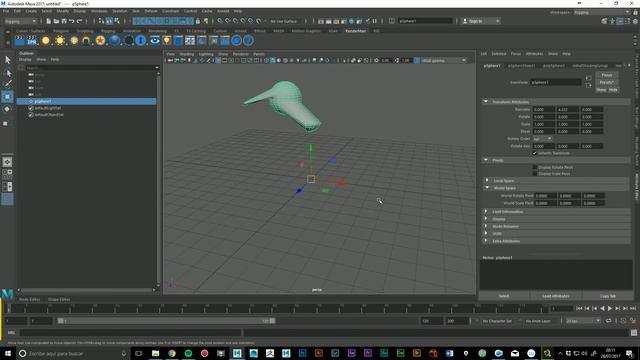Open File Explorer from taskbar
Viewport: 640px width, 360px height.
[x=156, y=353]
